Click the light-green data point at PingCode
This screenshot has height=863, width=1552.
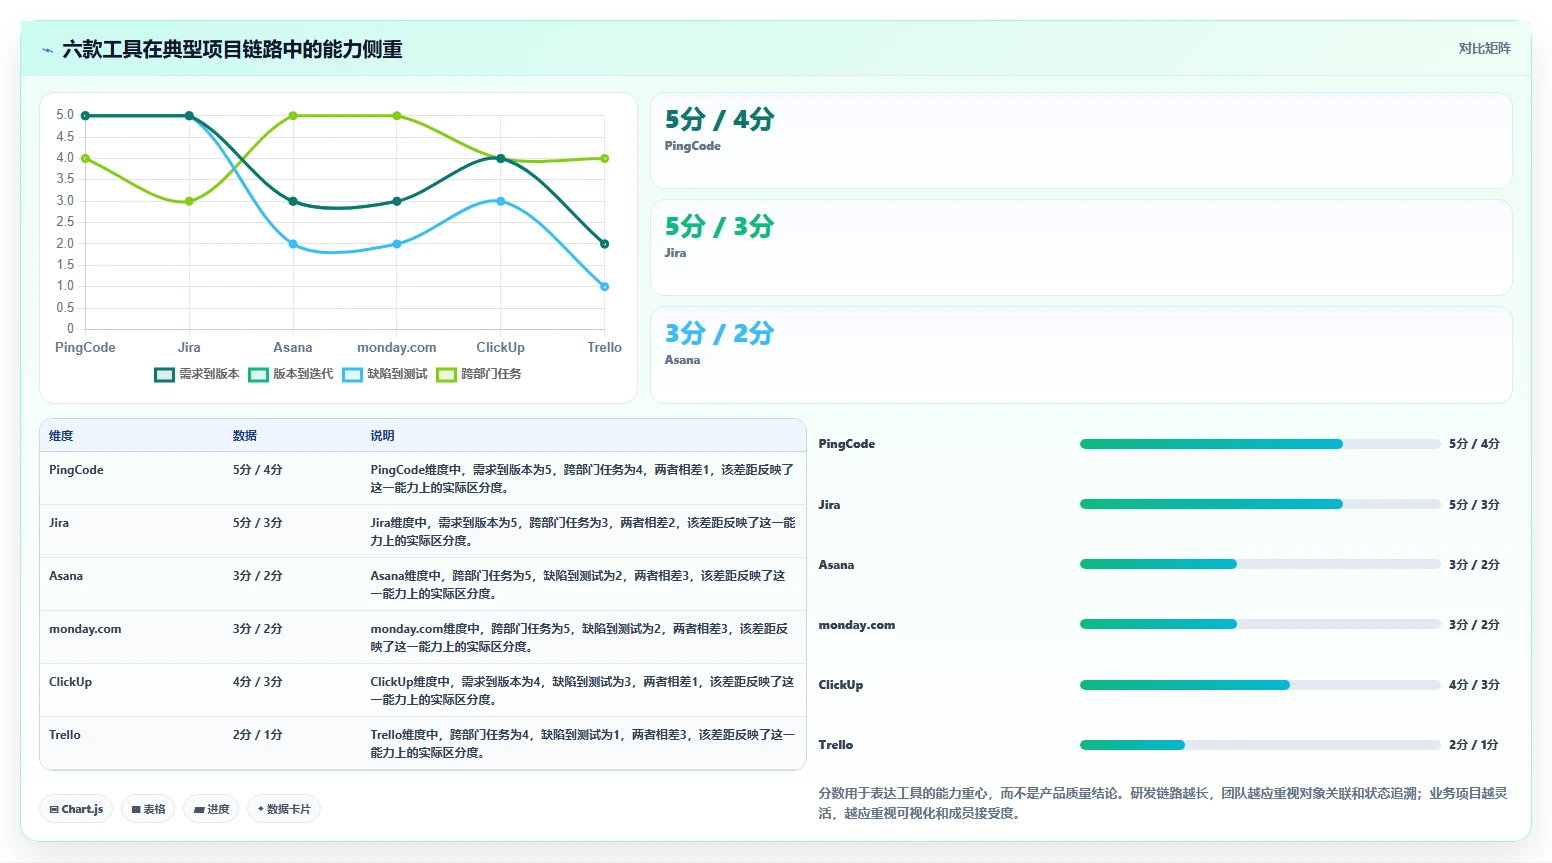click(x=85, y=158)
